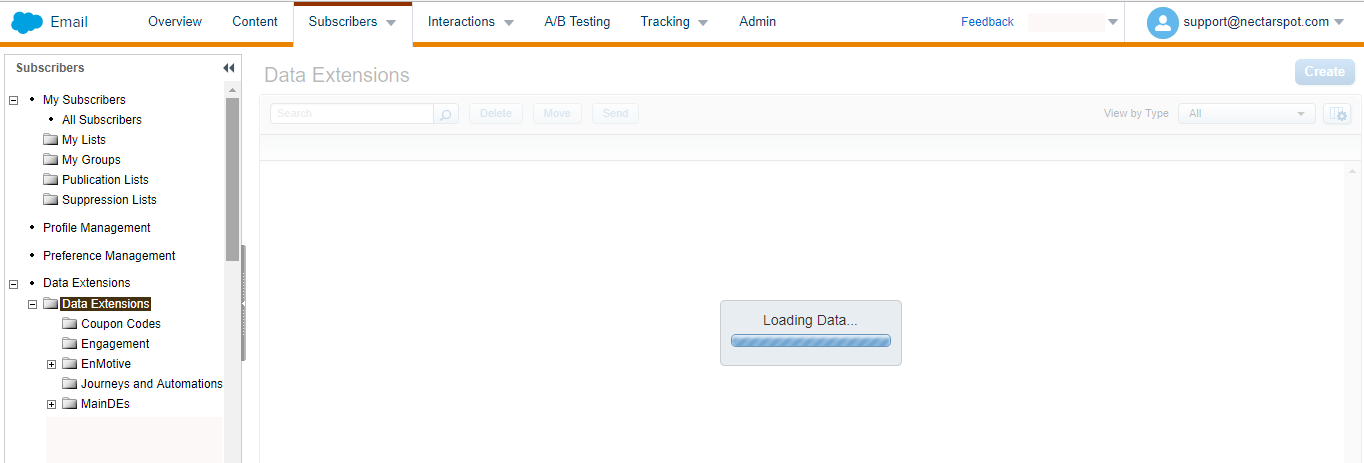Open the View by Type dropdown
This screenshot has width=1364, height=463.
(1246, 114)
